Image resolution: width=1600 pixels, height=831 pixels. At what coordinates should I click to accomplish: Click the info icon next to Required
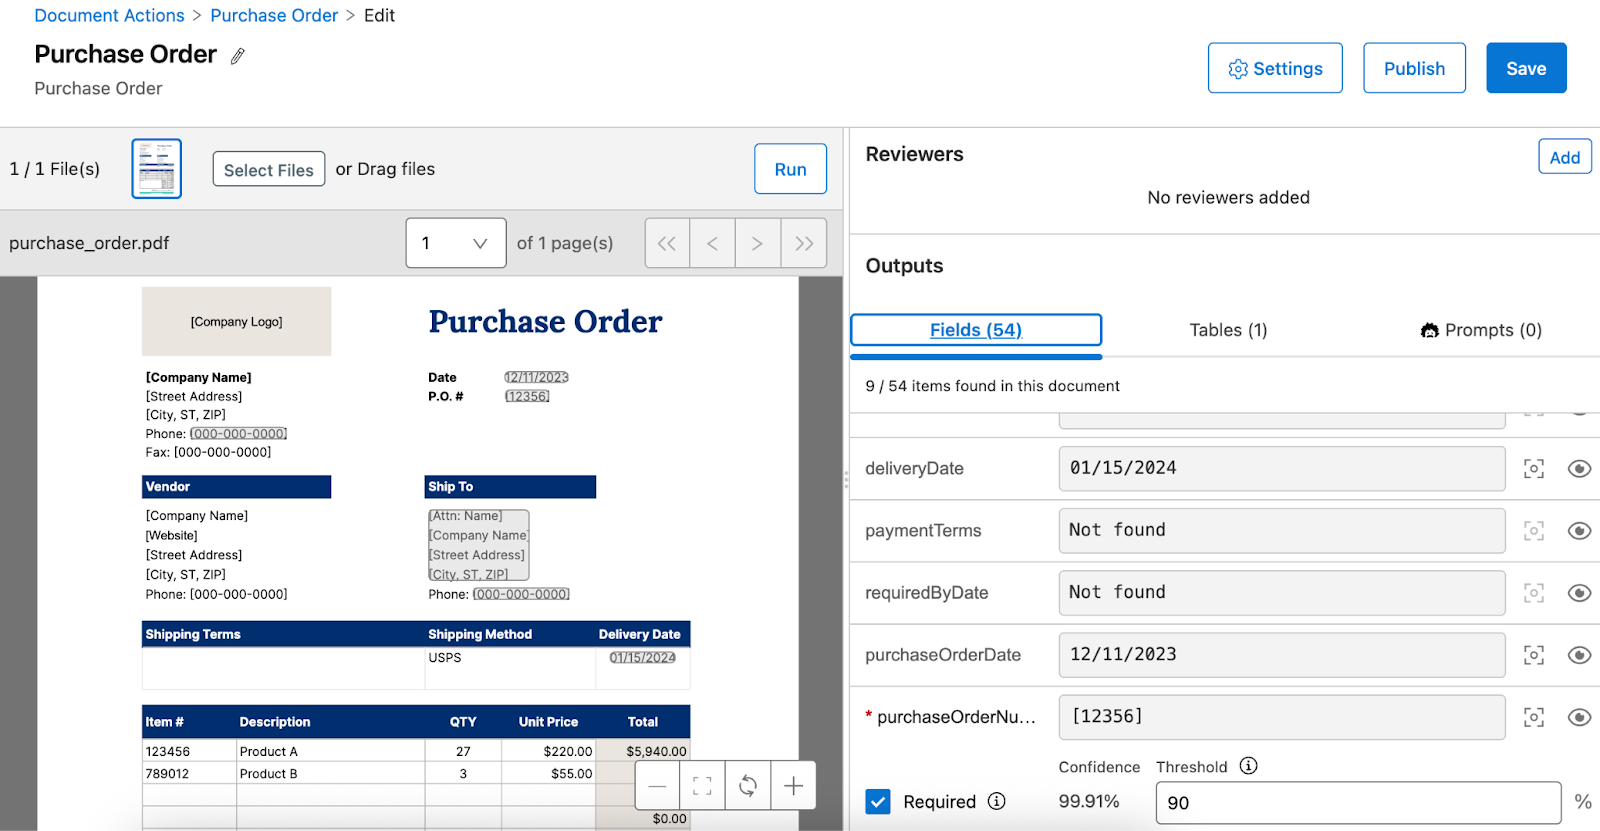click(x=996, y=801)
